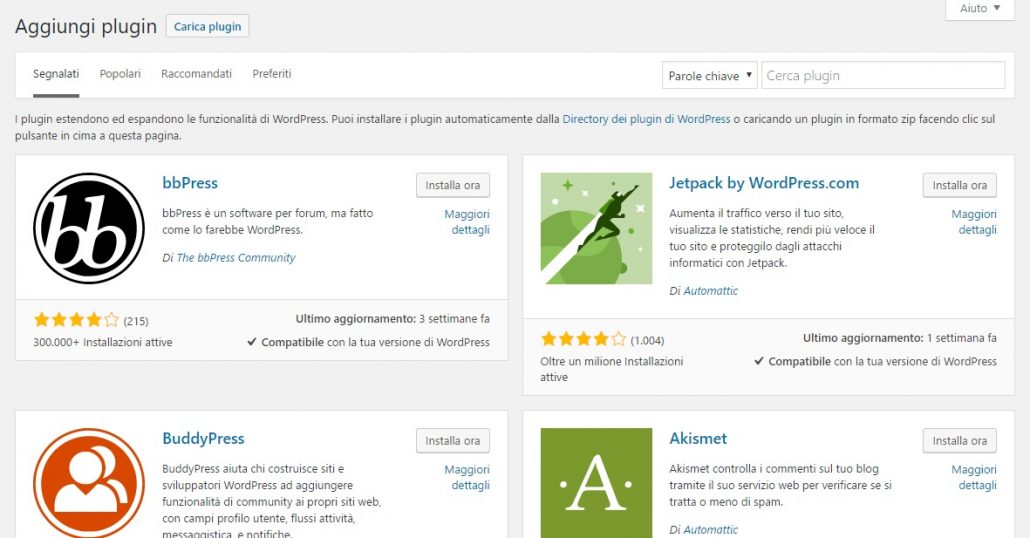Open the Akismet title link
1030x538 pixels.
[x=698, y=438]
